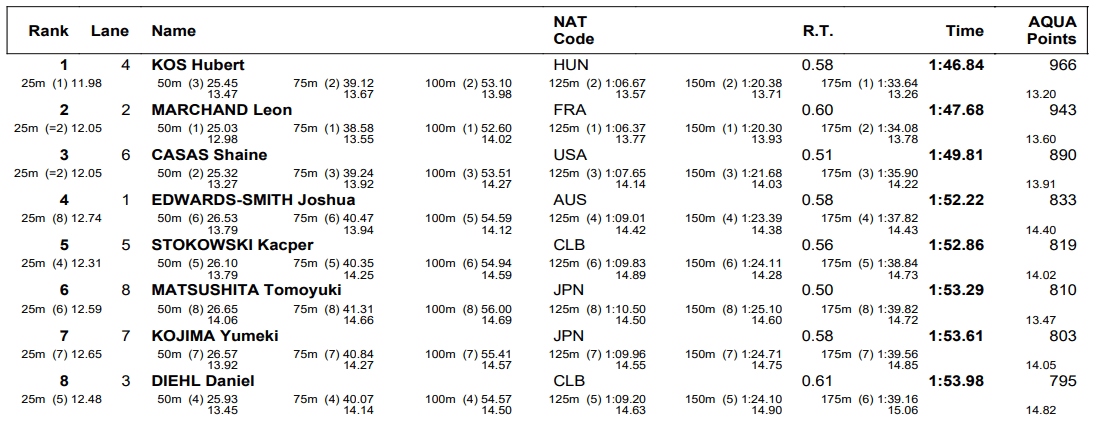Click the NAT Code column header

[x=573, y=30]
